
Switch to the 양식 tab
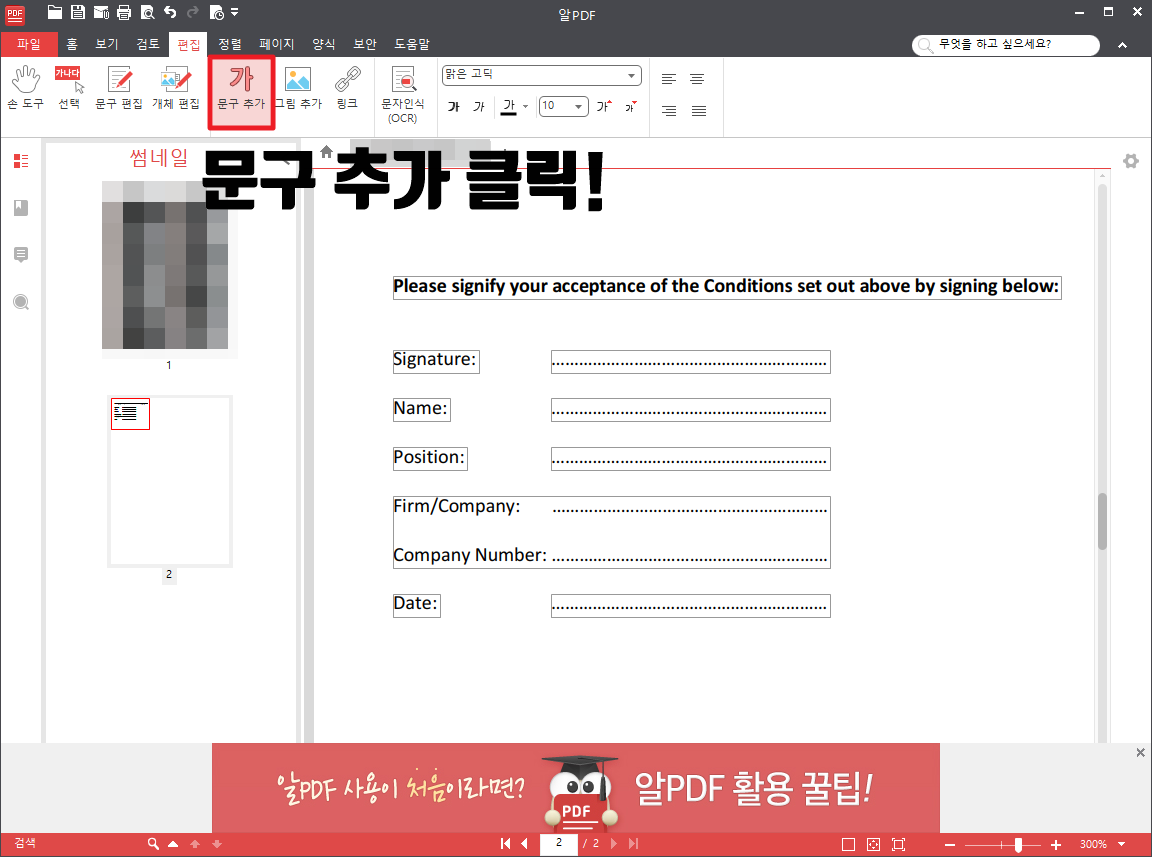click(x=324, y=44)
